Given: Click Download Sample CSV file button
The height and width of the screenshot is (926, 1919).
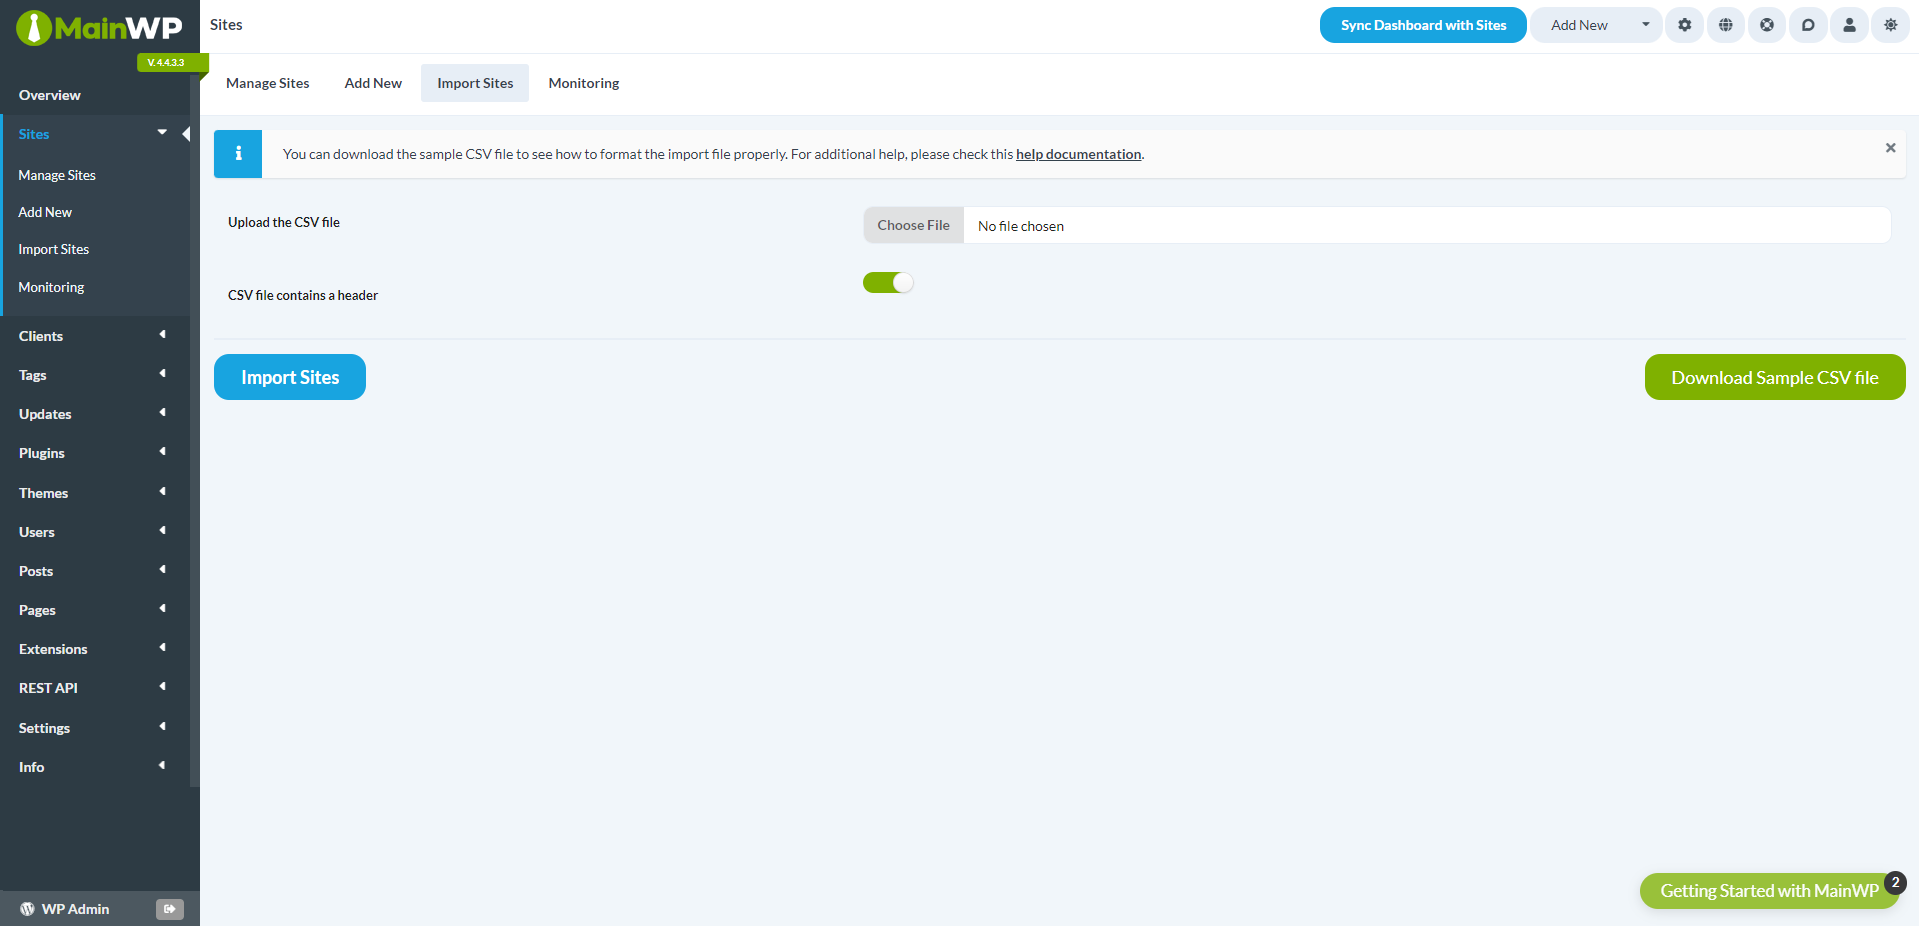Looking at the screenshot, I should click(1775, 377).
